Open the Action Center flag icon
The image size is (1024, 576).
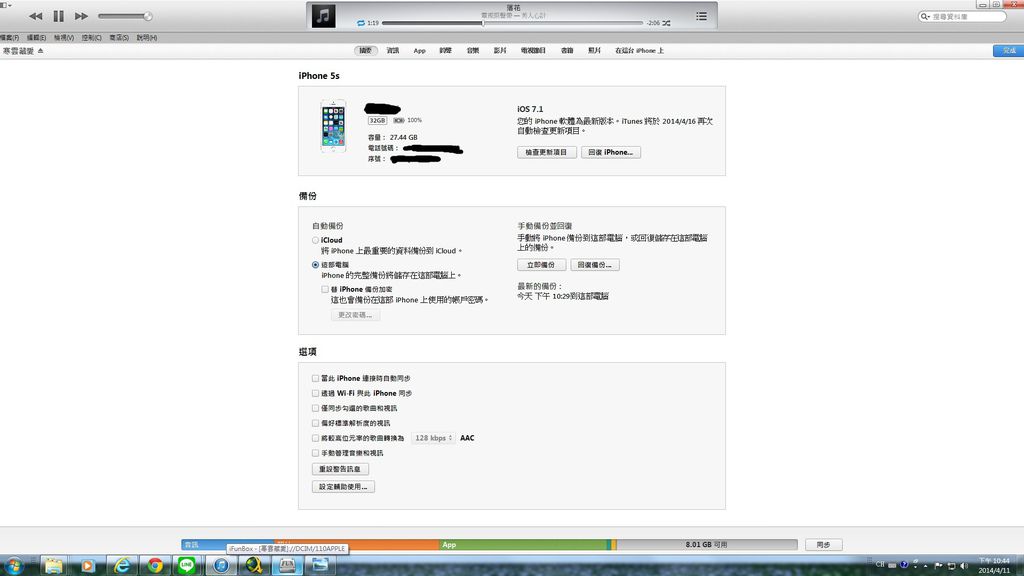938,566
